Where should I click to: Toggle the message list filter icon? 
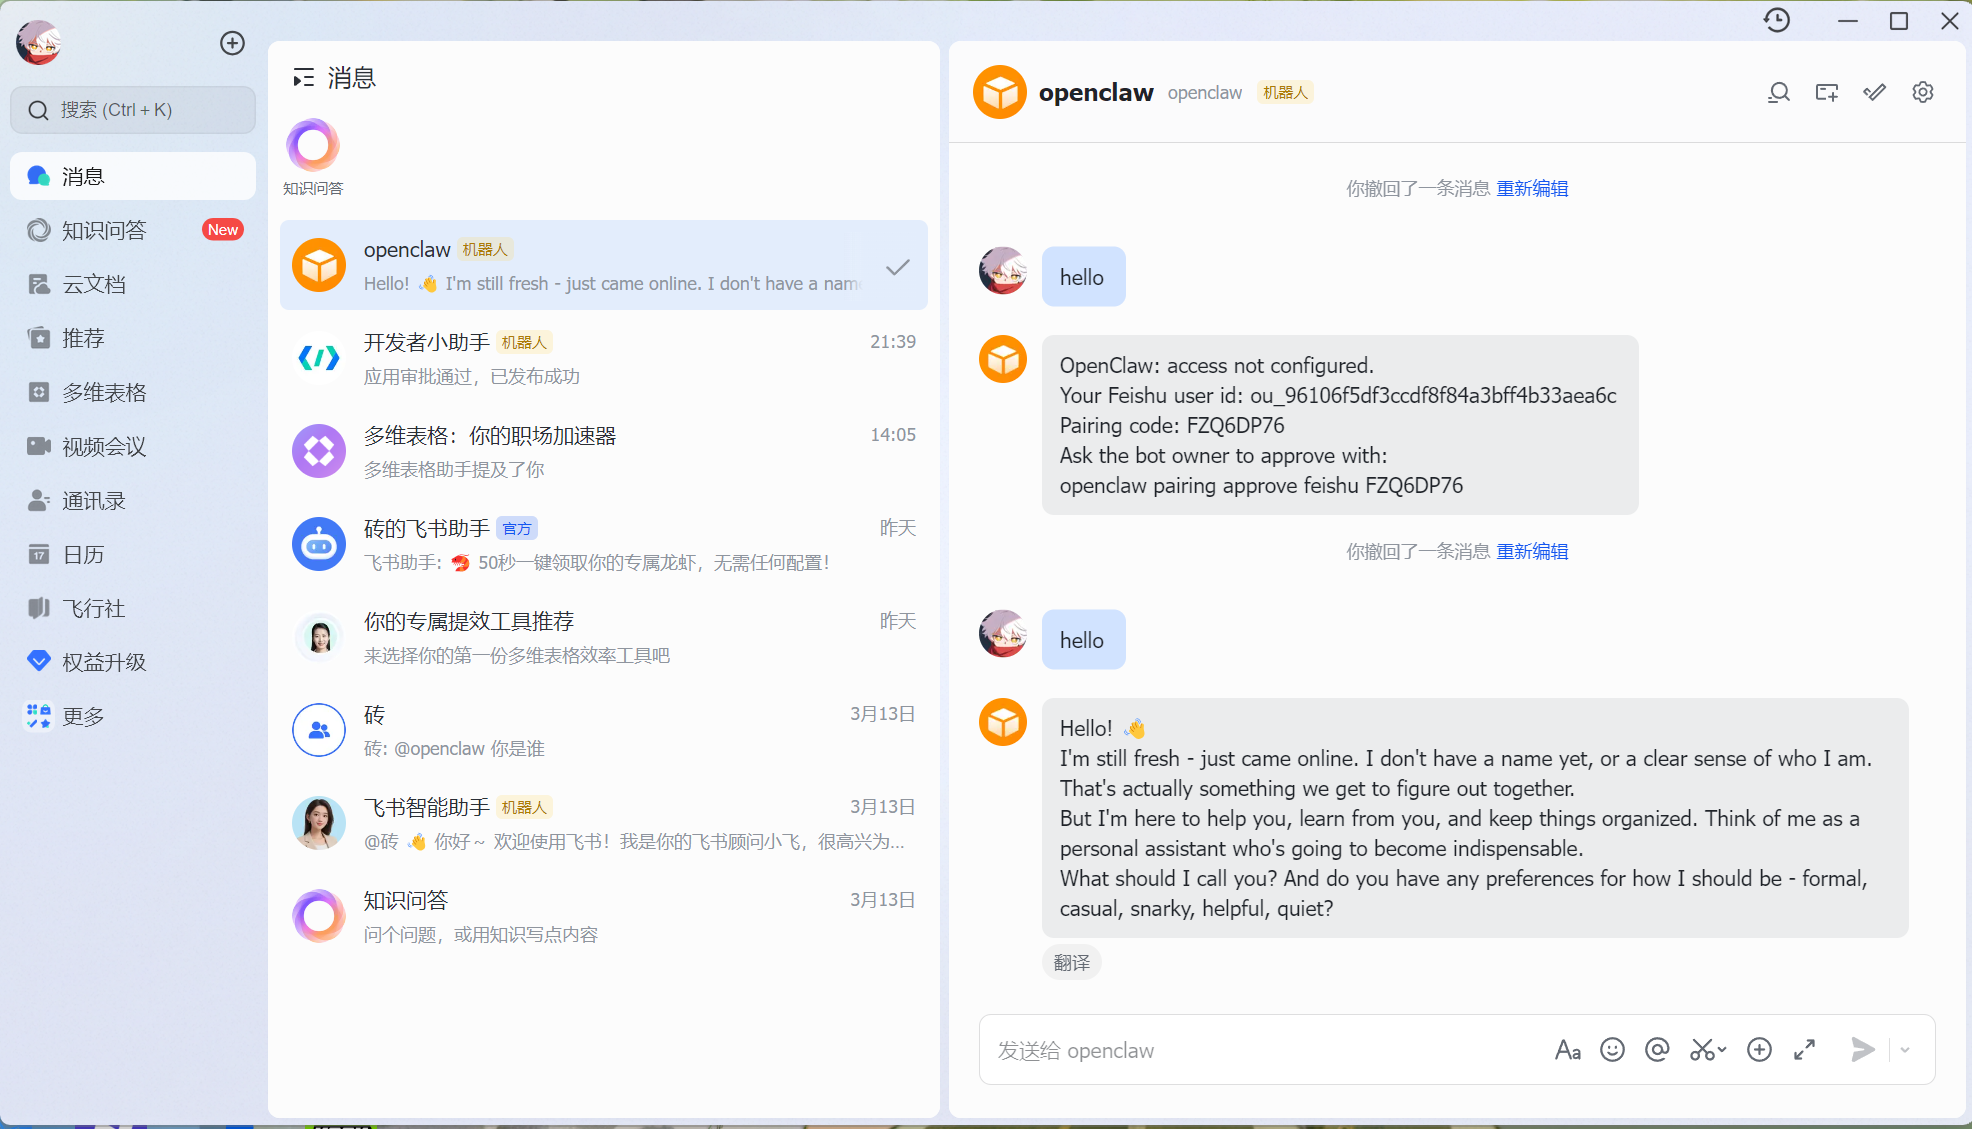[303, 78]
